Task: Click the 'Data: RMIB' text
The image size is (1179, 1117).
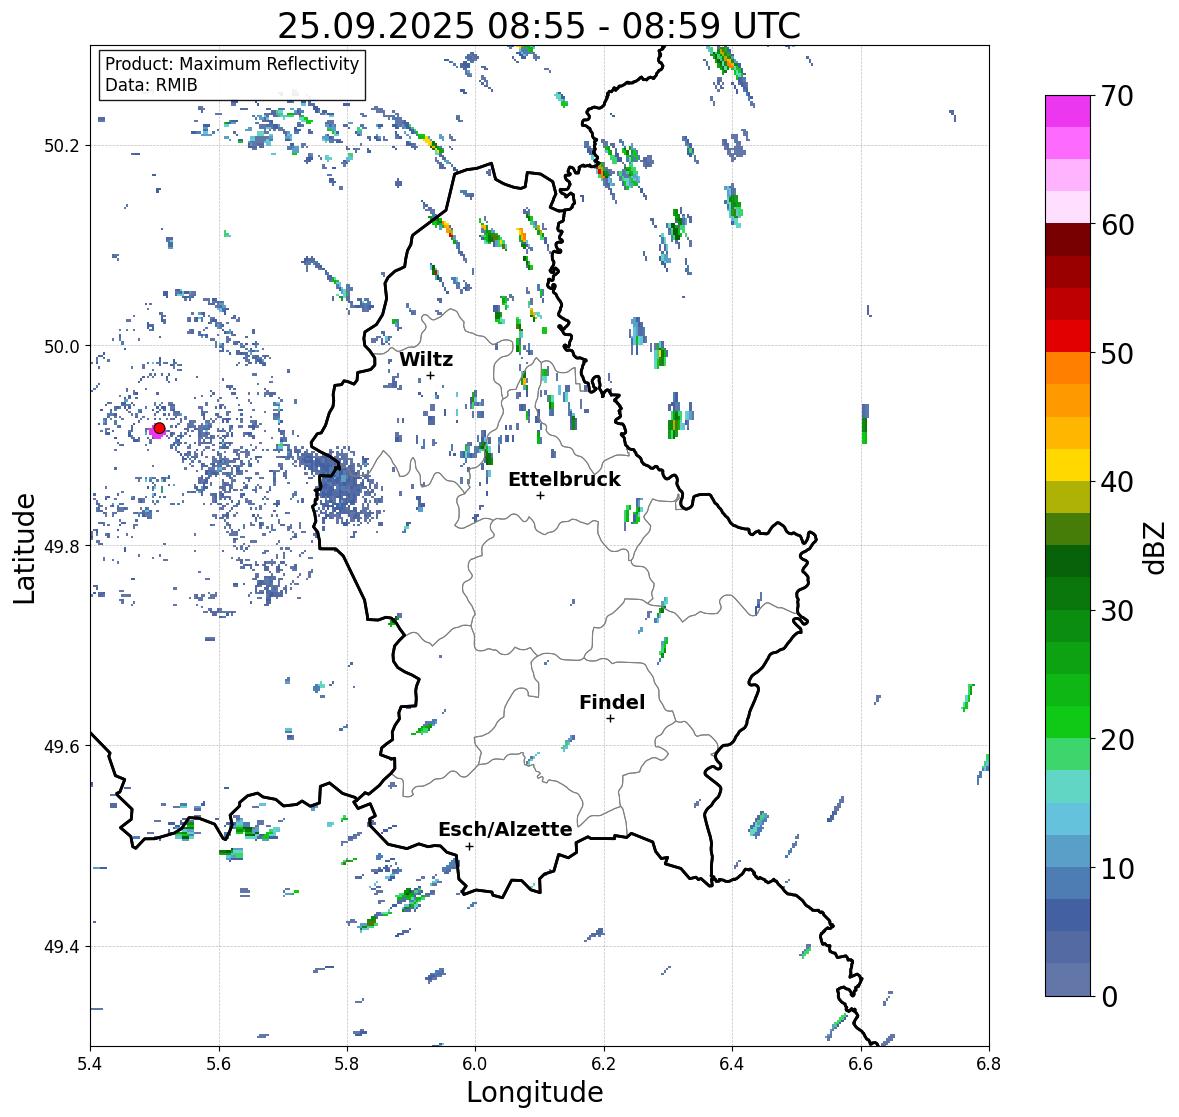Action: (x=151, y=85)
